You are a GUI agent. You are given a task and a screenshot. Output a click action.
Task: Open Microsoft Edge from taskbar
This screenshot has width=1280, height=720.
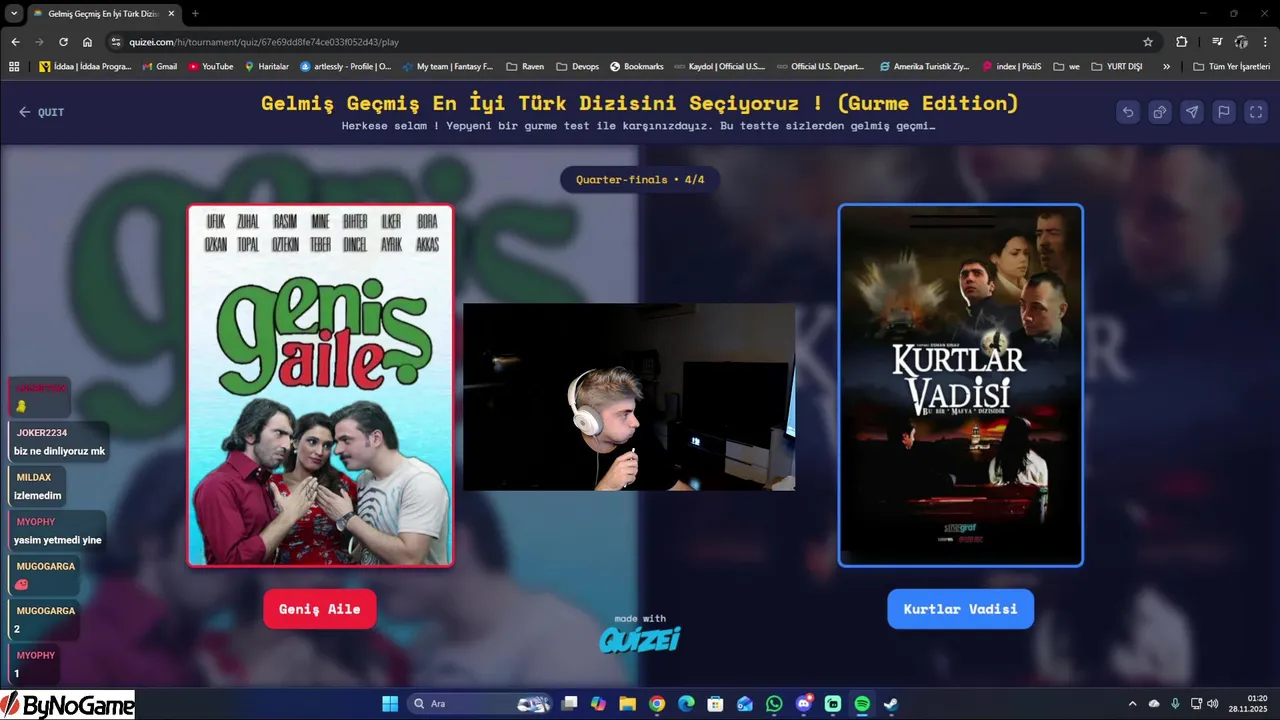(686, 704)
